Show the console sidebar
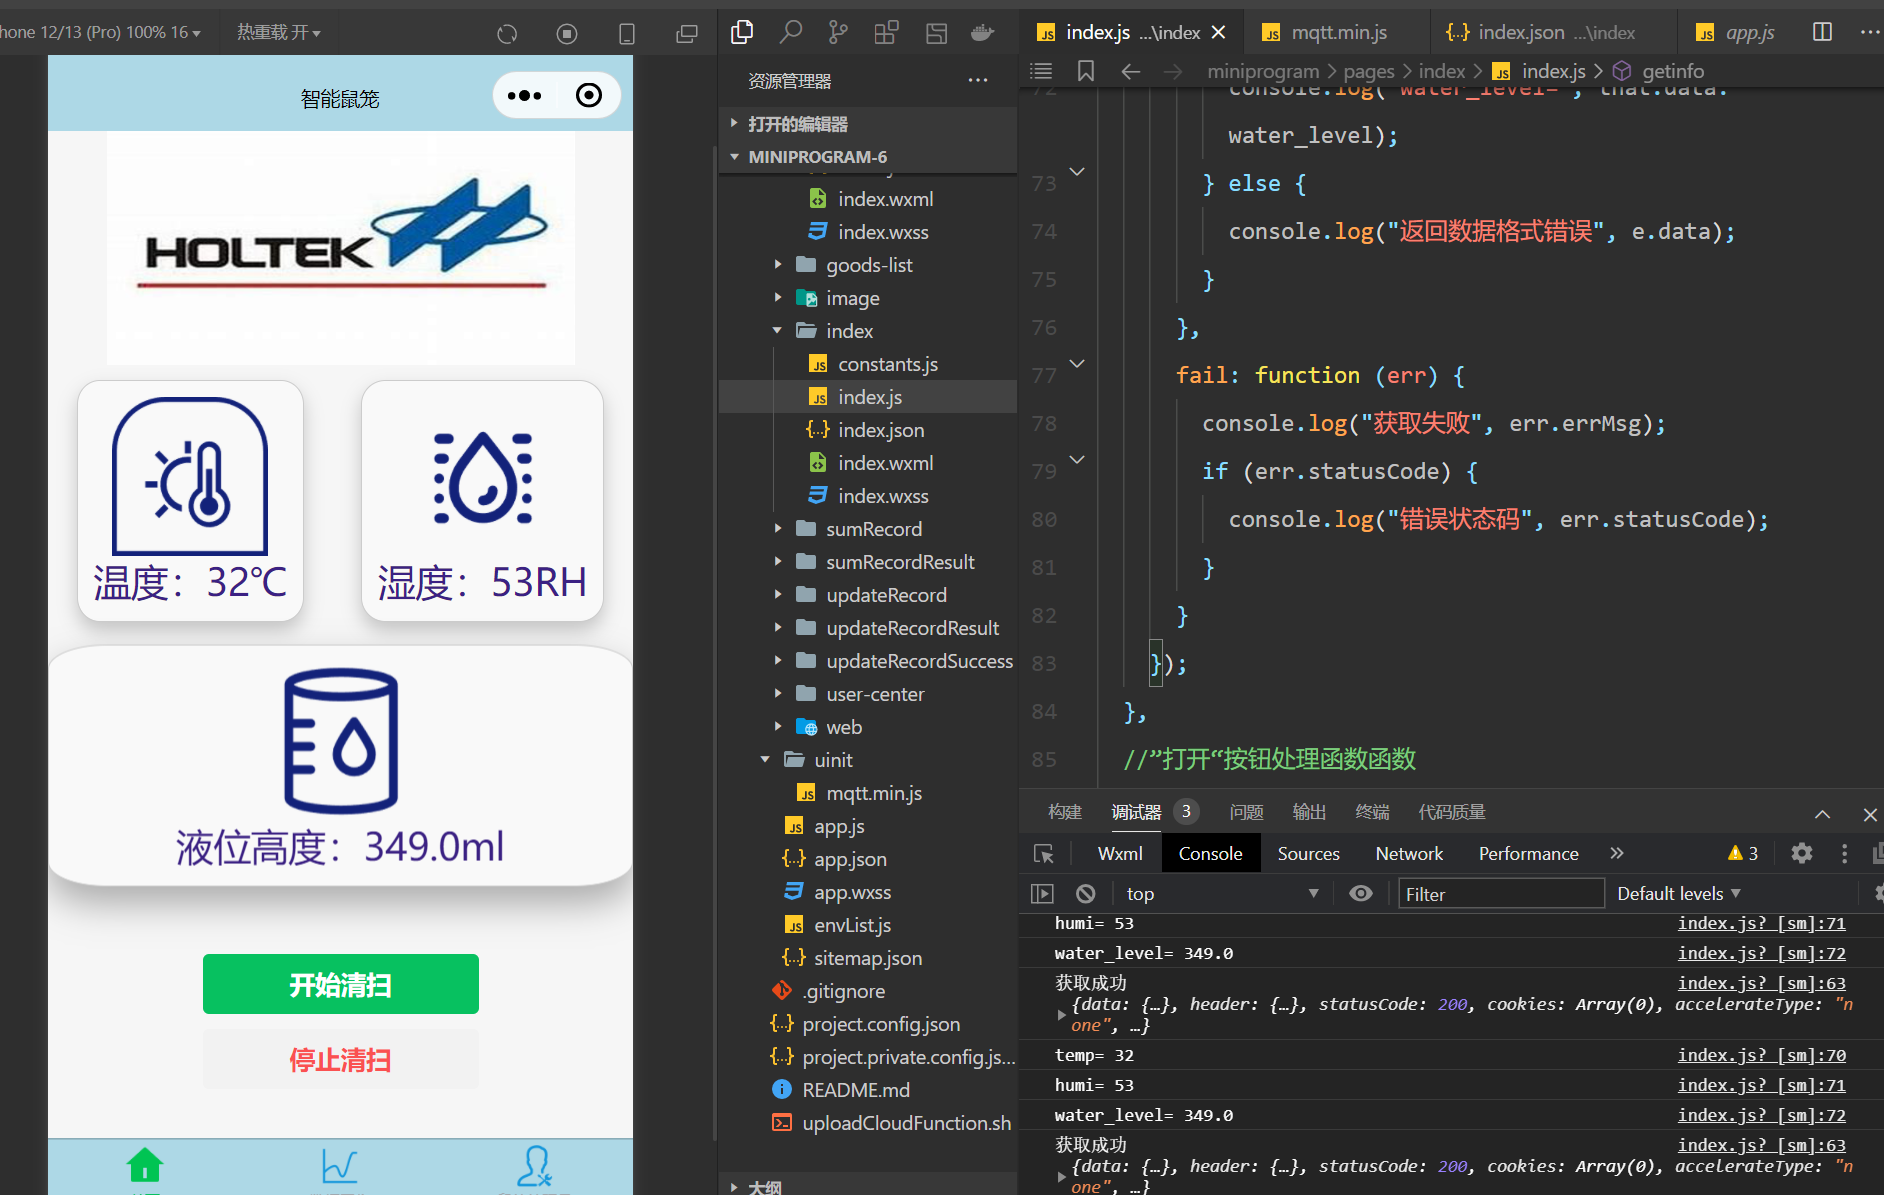 pos(1042,893)
